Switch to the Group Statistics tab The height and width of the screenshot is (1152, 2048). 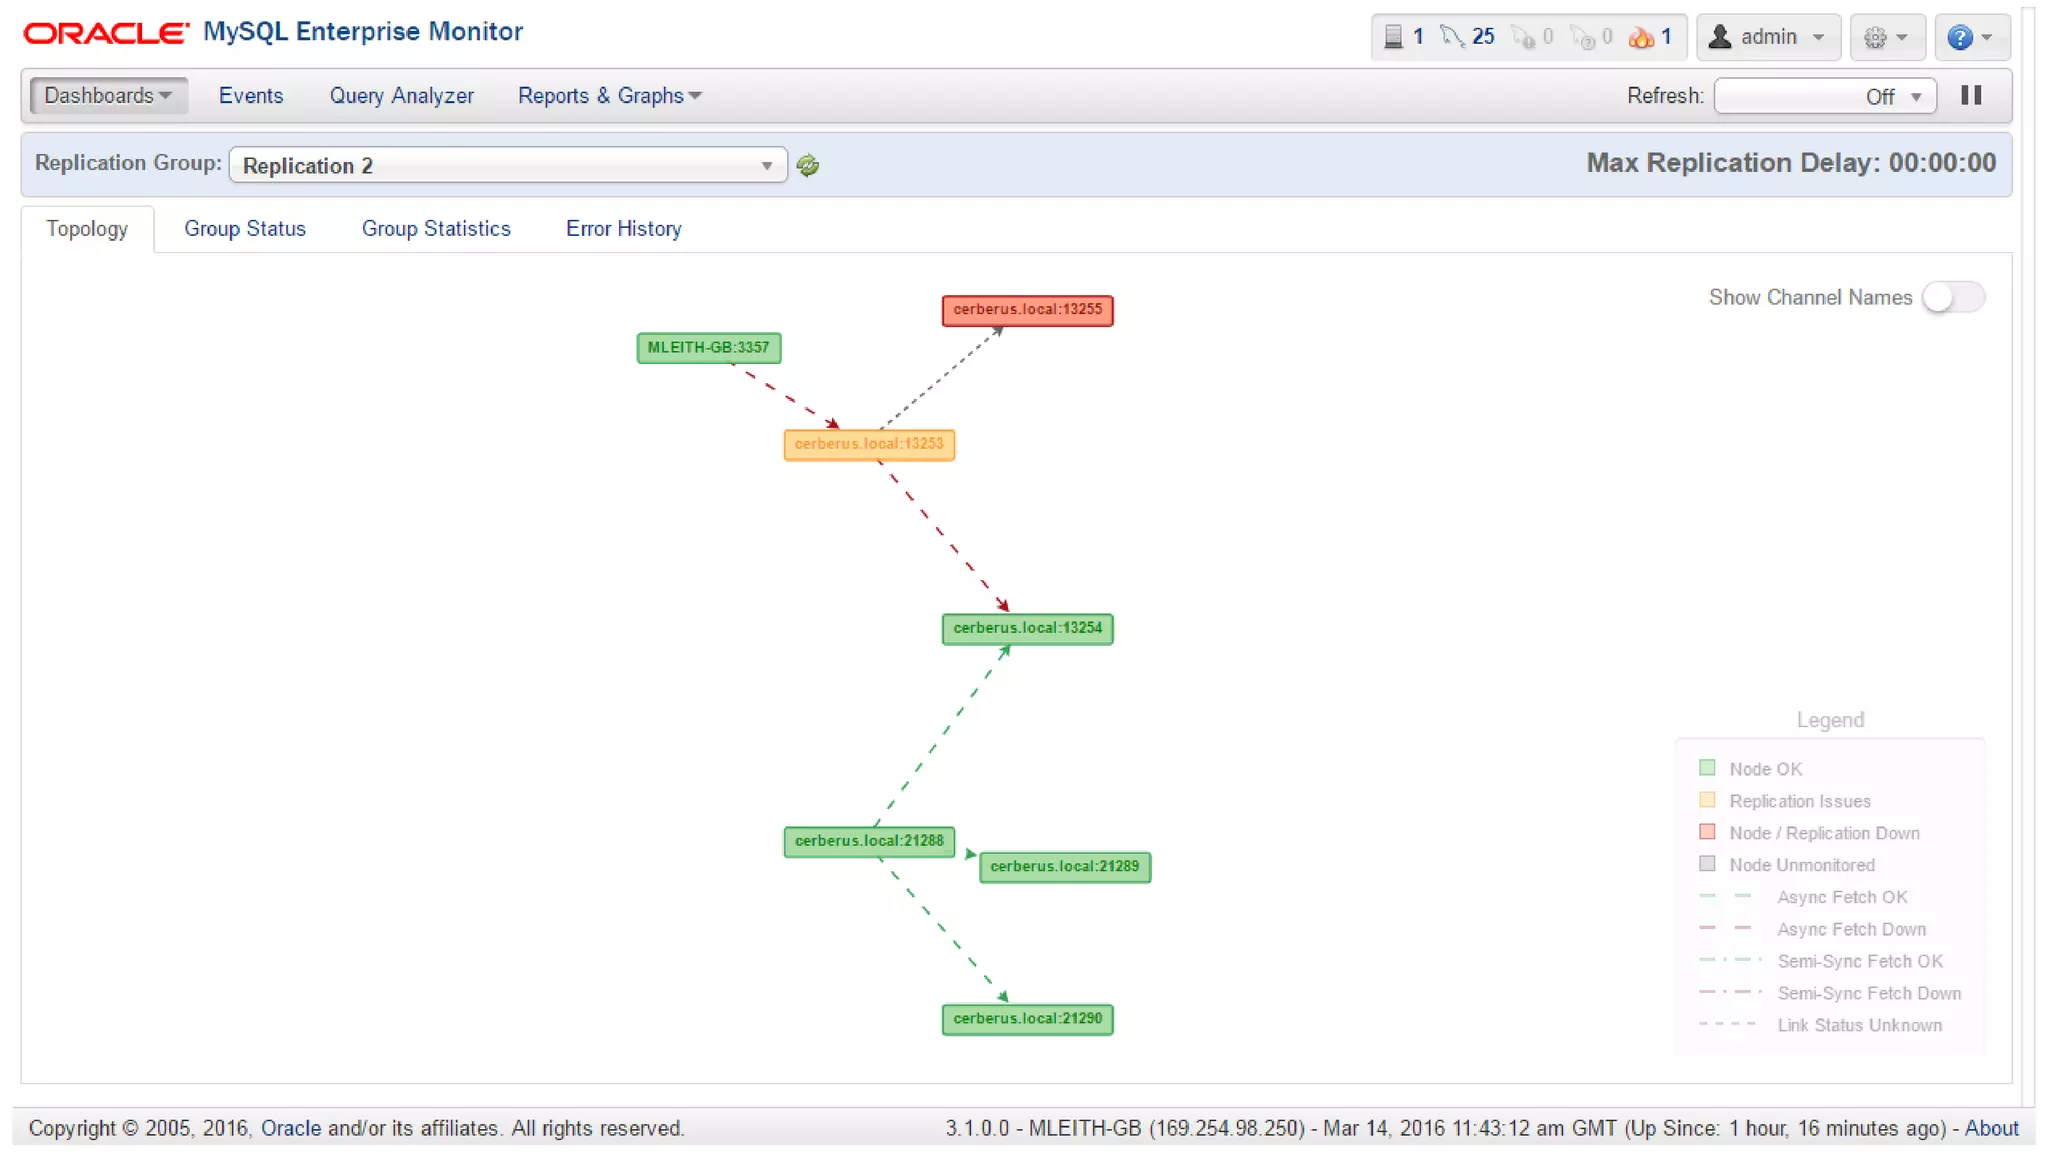(x=436, y=228)
